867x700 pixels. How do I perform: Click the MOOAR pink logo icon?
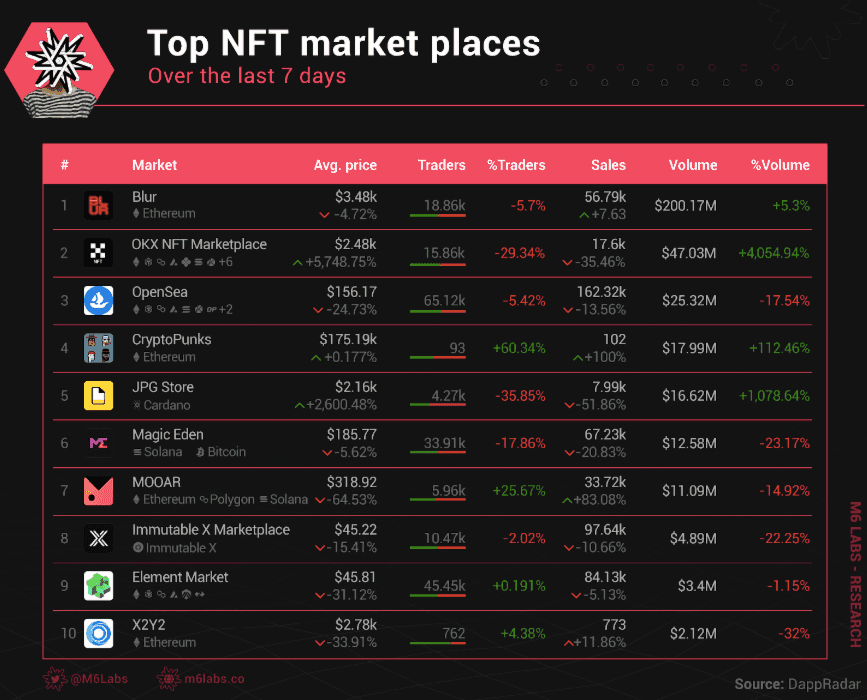point(98,491)
